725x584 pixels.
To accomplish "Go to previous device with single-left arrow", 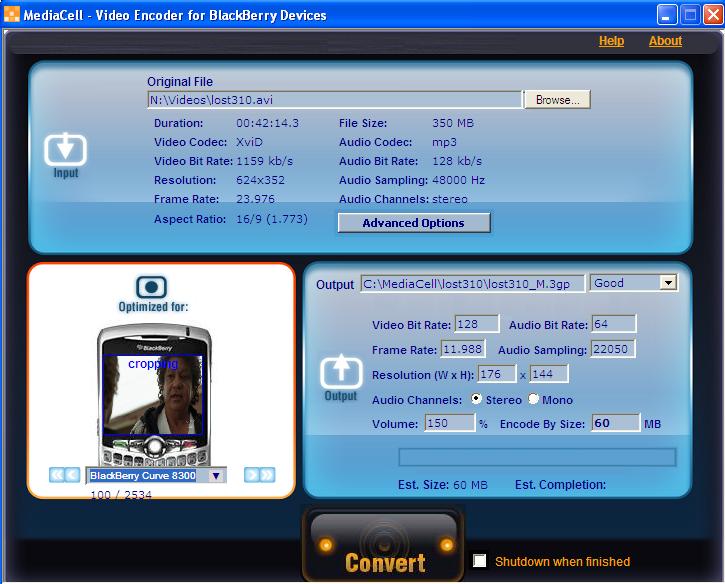I will point(72,475).
